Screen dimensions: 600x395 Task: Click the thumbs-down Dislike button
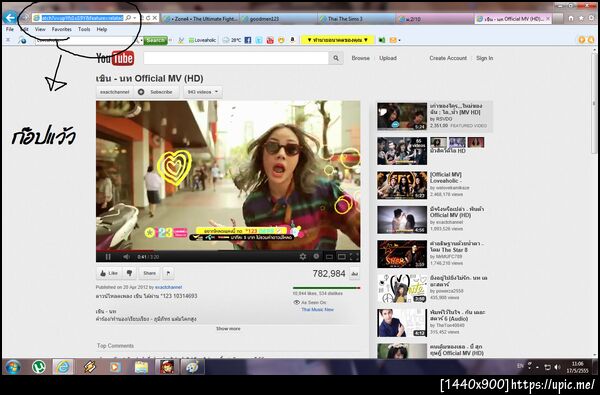pyautogui.click(x=129, y=273)
